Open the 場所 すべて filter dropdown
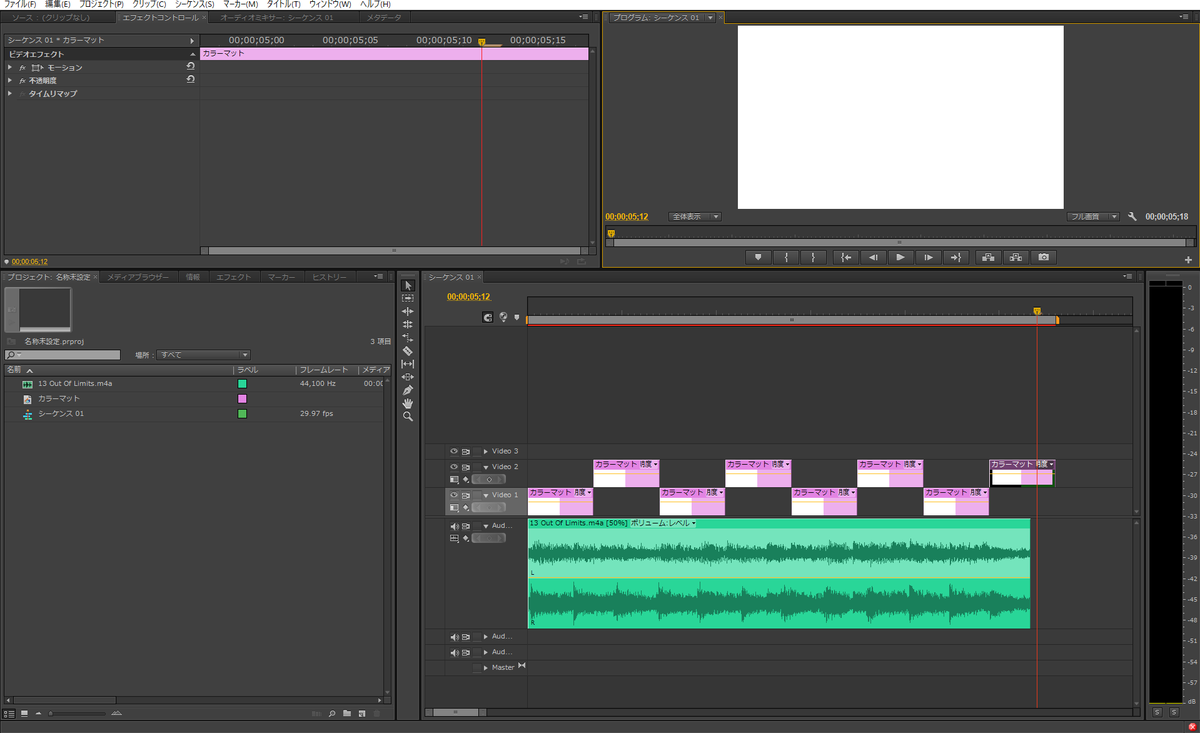 click(x=203, y=355)
